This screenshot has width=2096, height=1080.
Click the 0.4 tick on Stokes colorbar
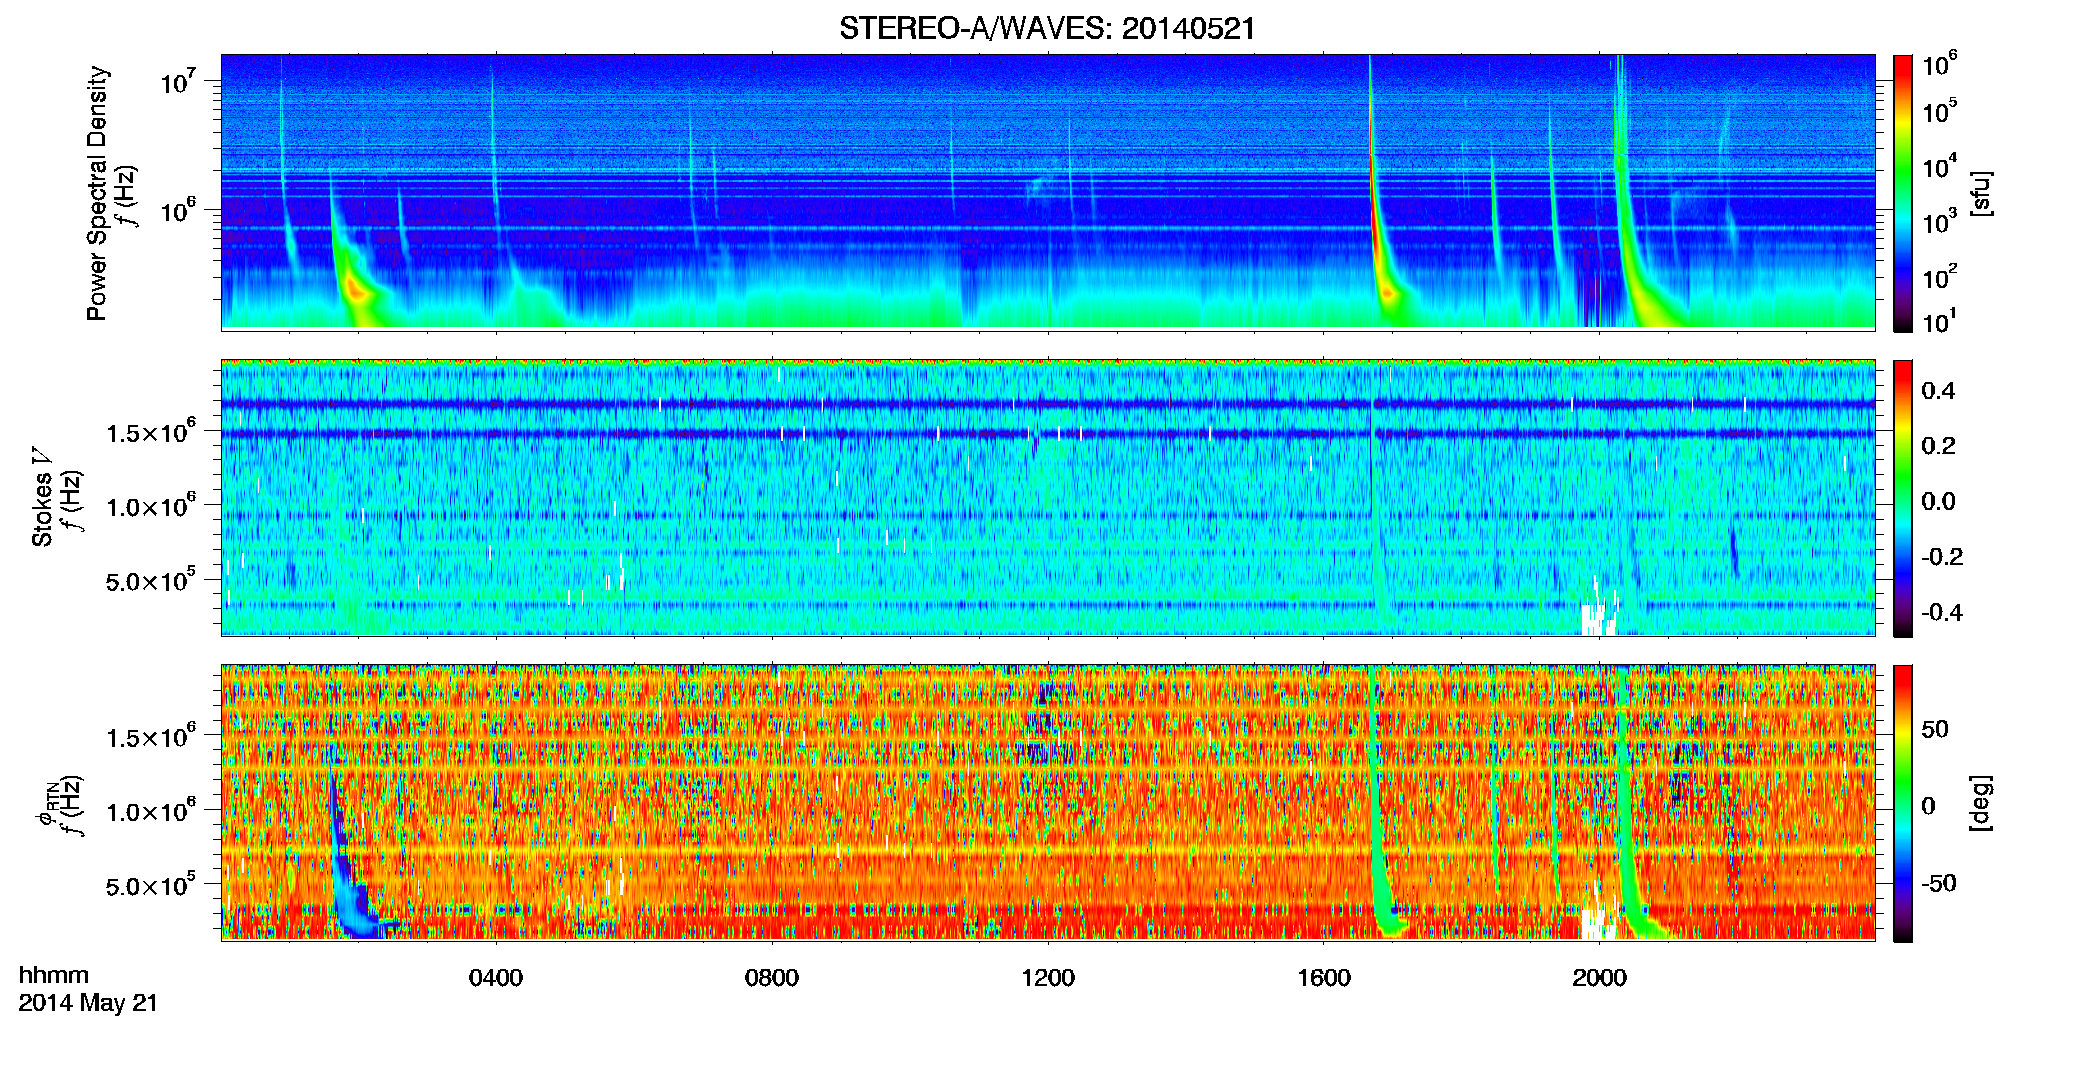pos(1938,391)
